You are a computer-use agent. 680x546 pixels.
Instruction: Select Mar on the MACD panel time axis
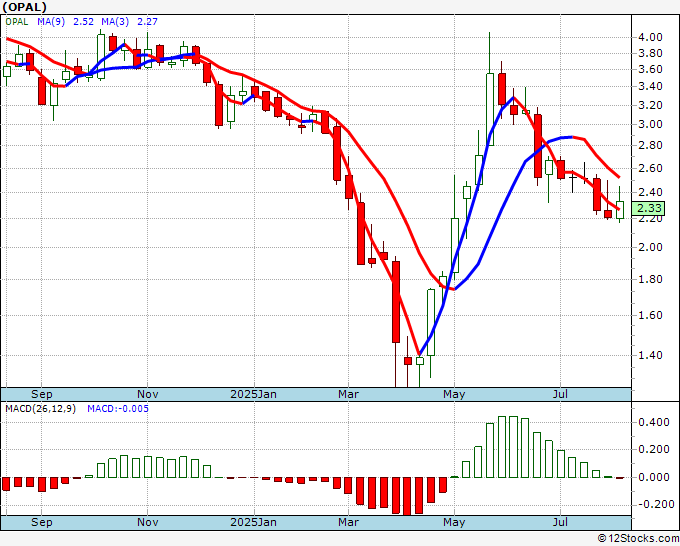pyautogui.click(x=349, y=522)
